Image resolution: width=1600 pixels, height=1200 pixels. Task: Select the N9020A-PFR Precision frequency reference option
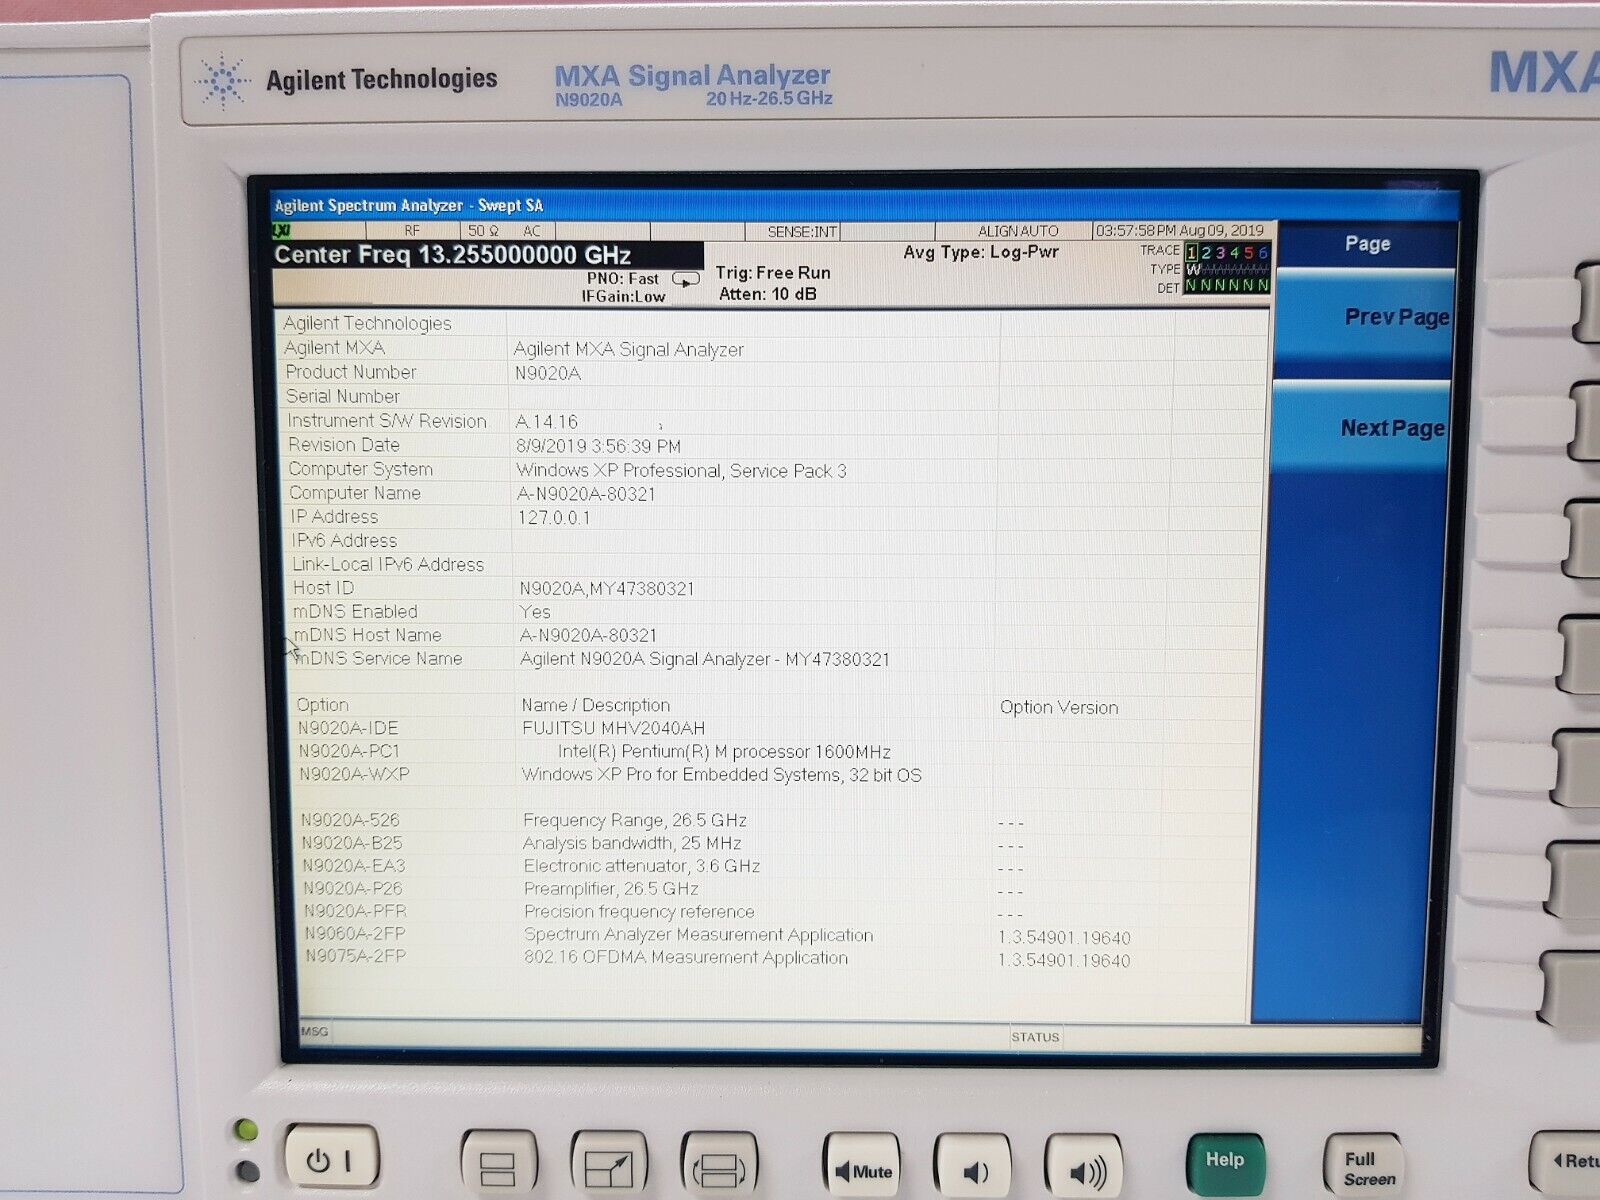point(662,912)
